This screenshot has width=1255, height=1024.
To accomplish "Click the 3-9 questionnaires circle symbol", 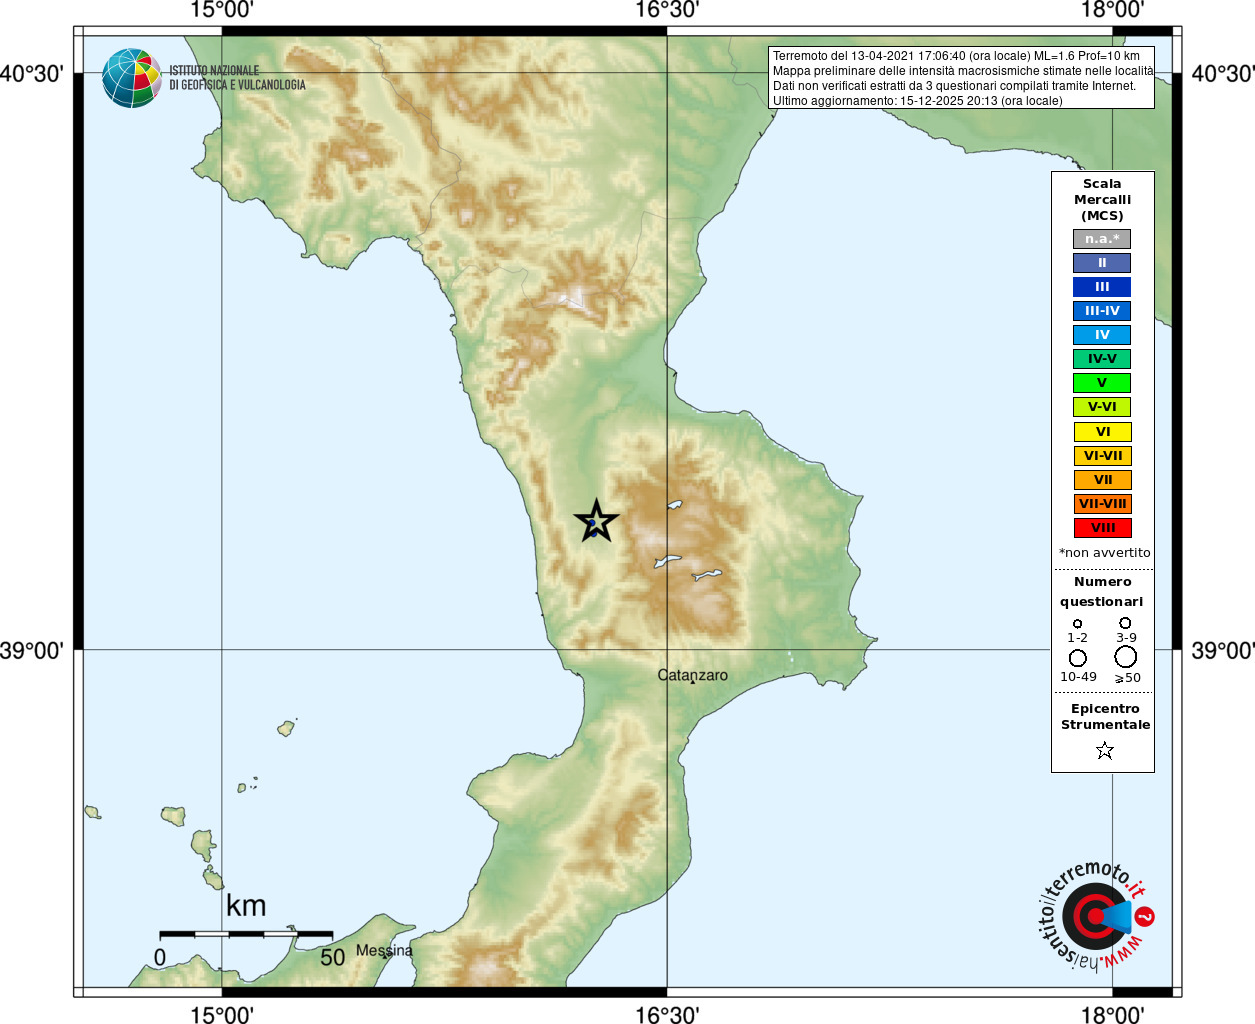I will point(1125,622).
